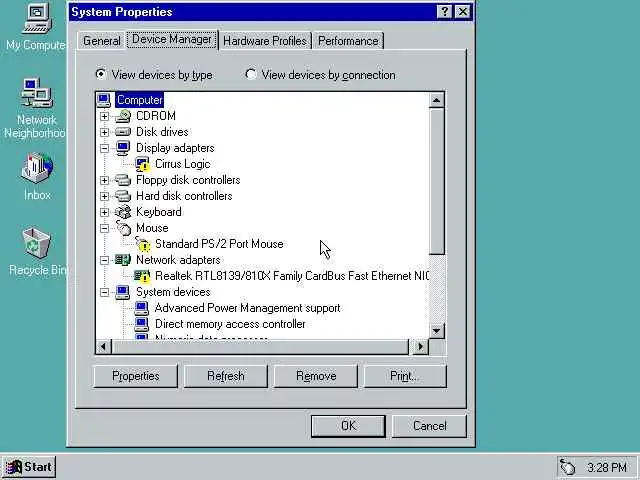Click the mouse icon in system tray

(568, 467)
